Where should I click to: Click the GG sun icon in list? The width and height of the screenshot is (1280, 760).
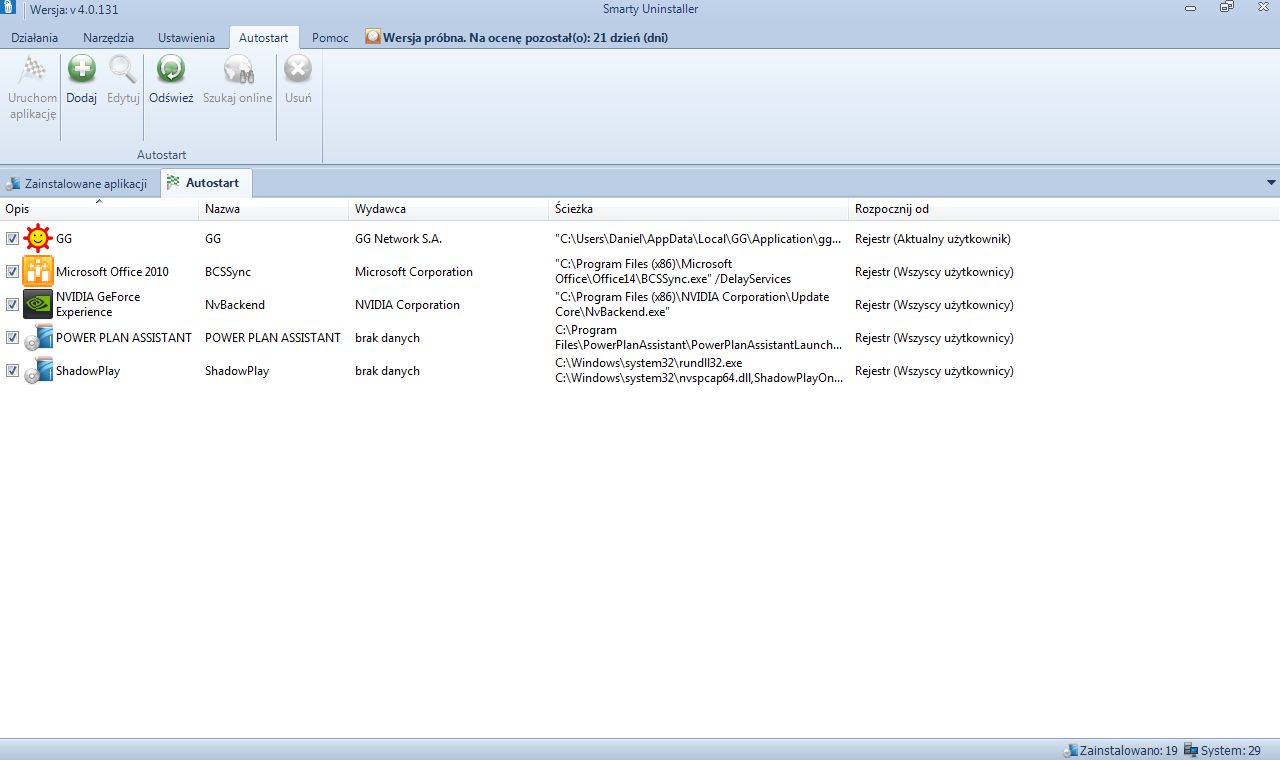point(38,239)
